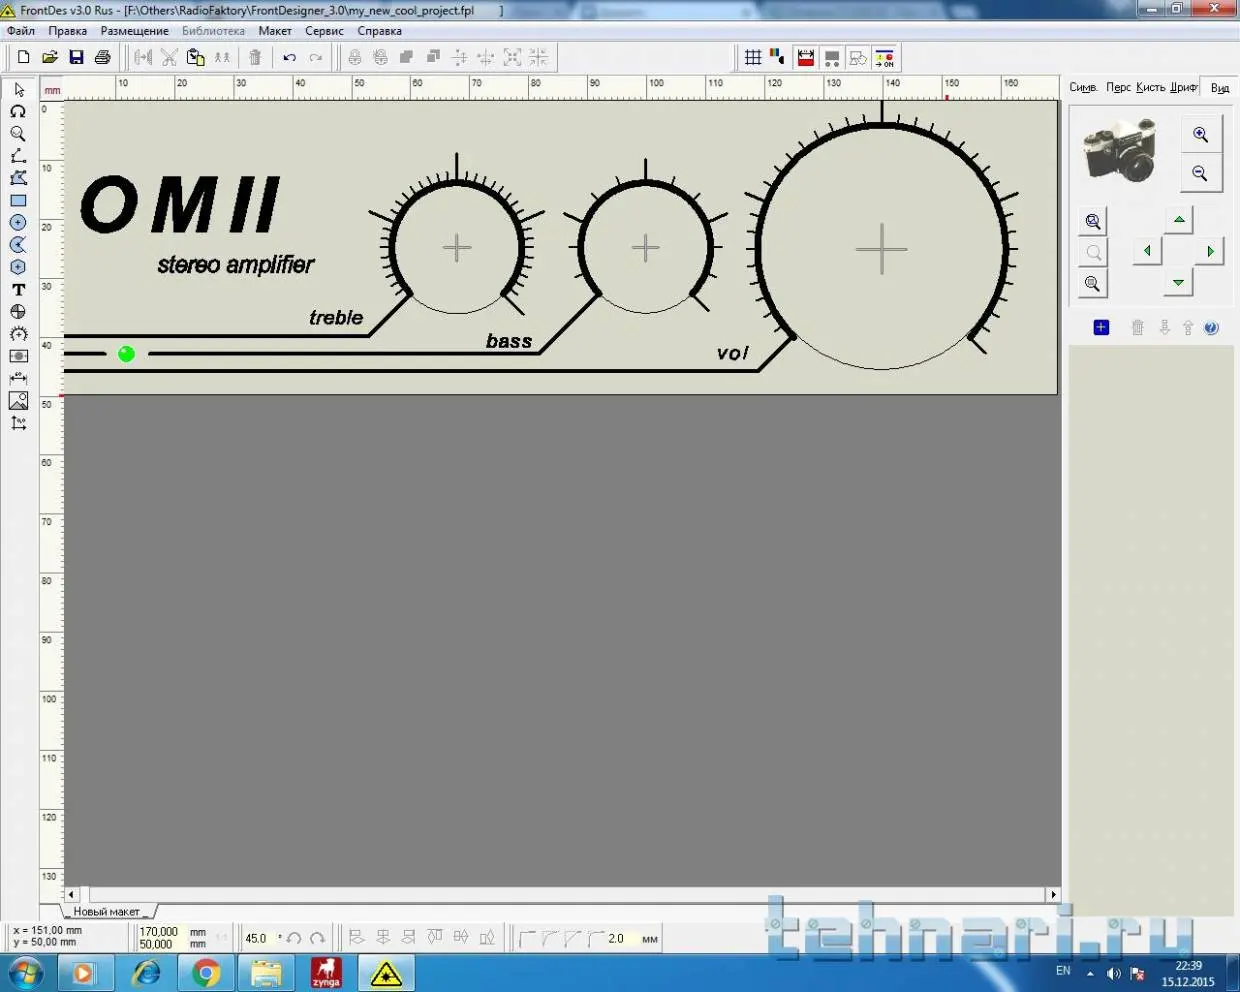Select the rotate tool in left toolbar

[x=18, y=111]
